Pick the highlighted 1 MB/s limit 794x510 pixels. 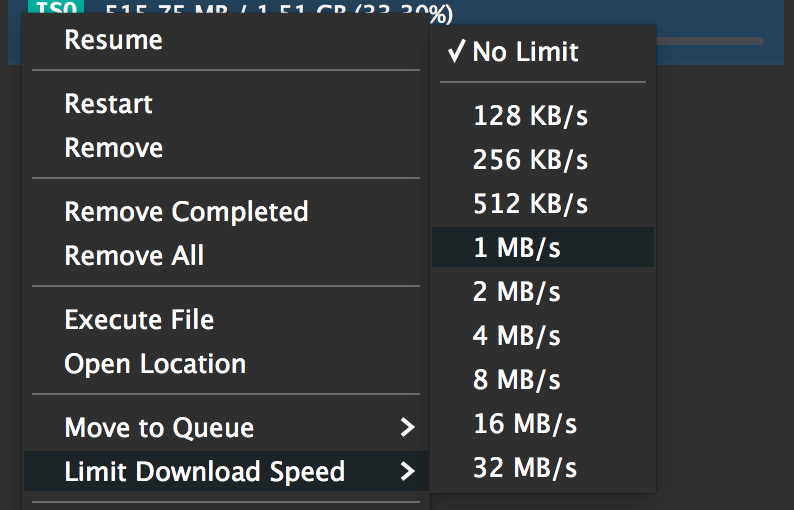point(517,248)
